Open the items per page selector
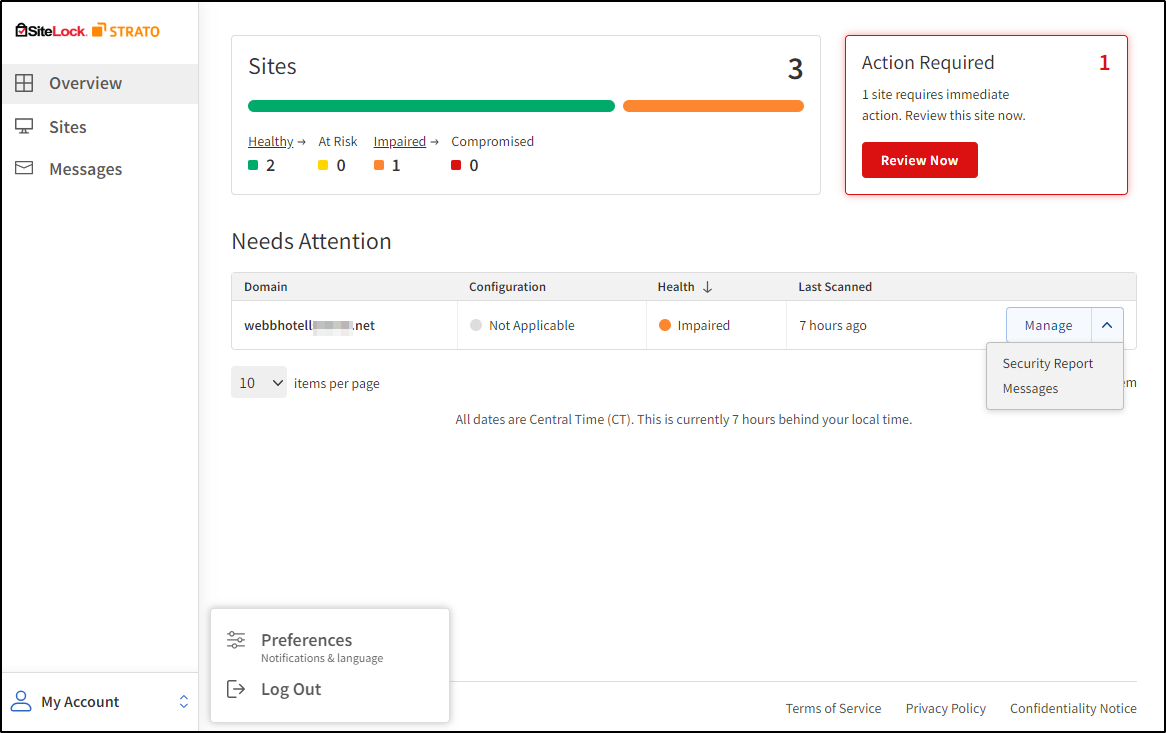Screen dimensions: 1166x733 (258, 382)
